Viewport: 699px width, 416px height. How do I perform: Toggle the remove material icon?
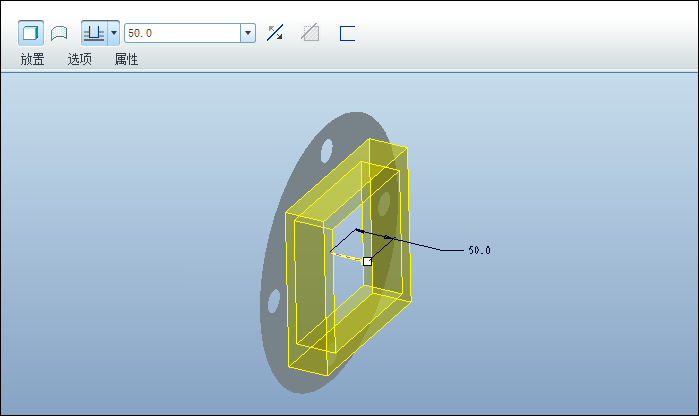[x=310, y=33]
